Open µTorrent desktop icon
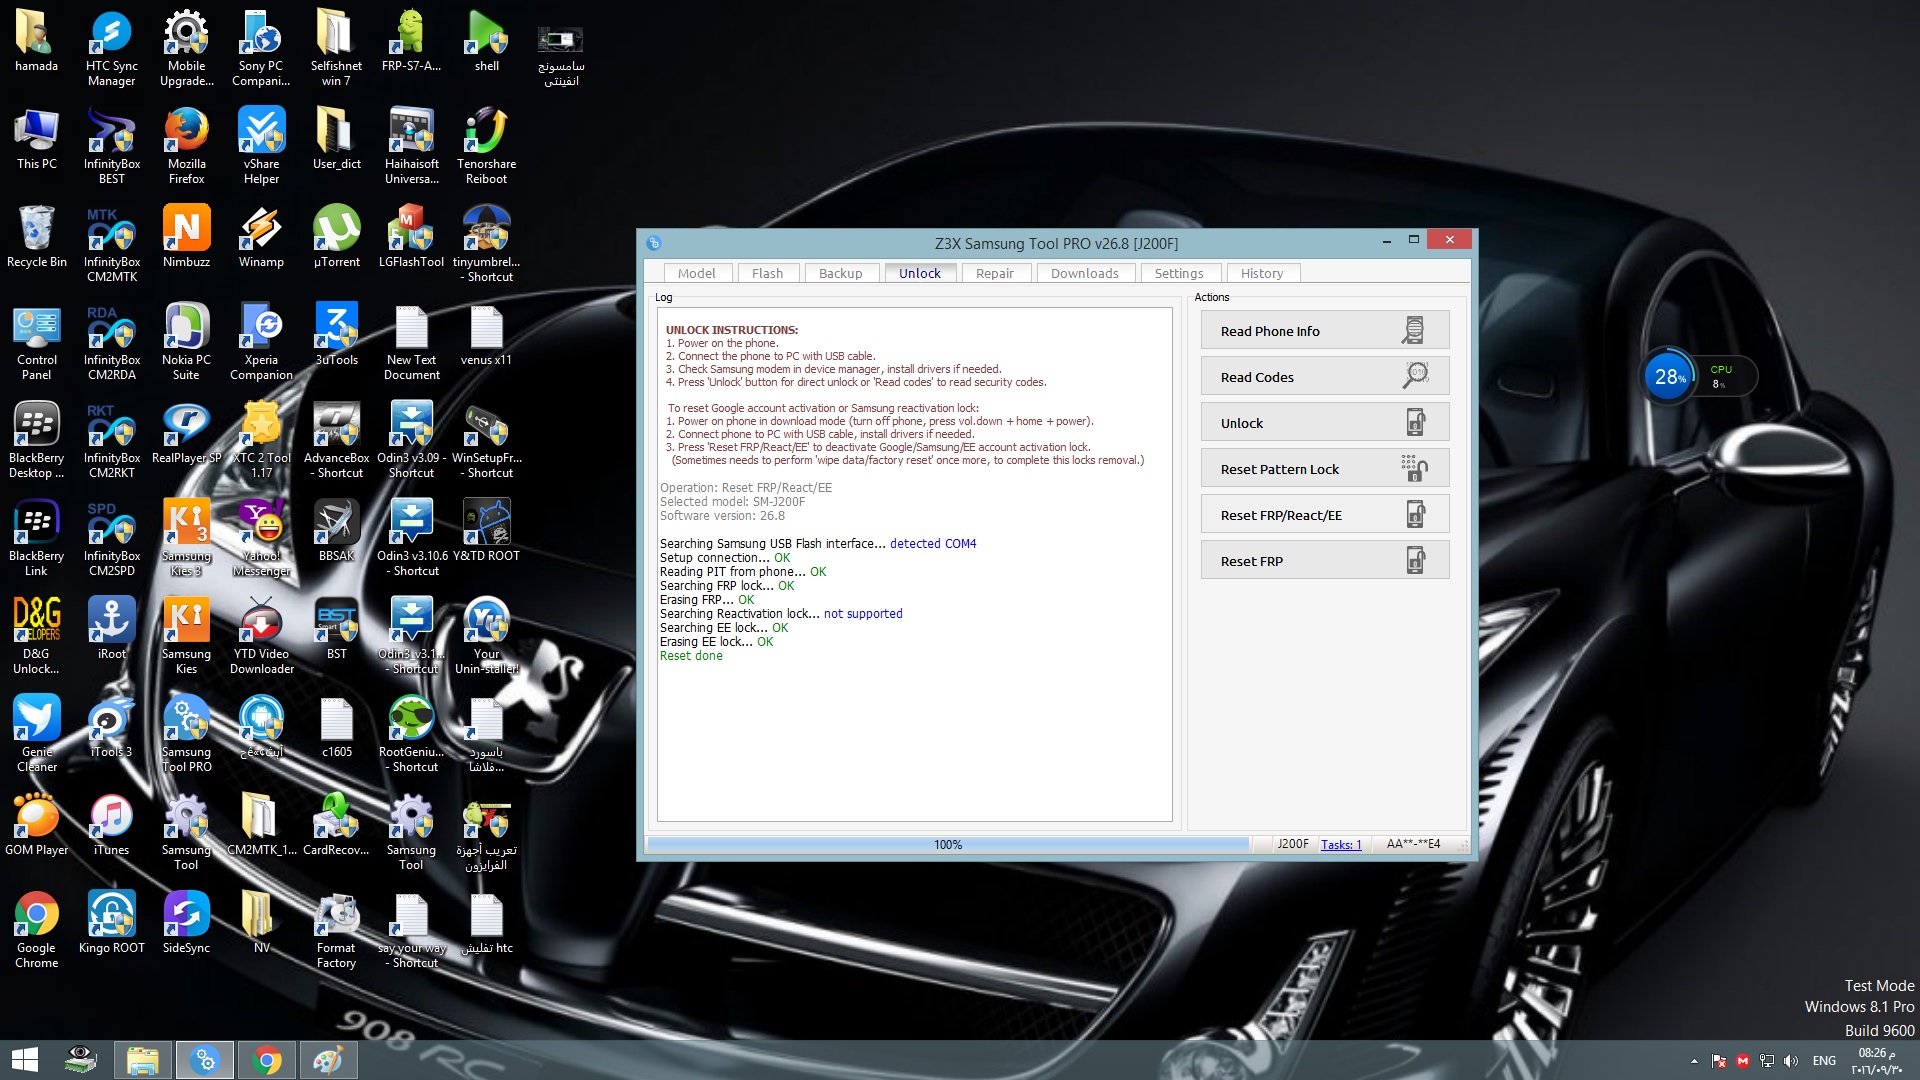 point(336,237)
